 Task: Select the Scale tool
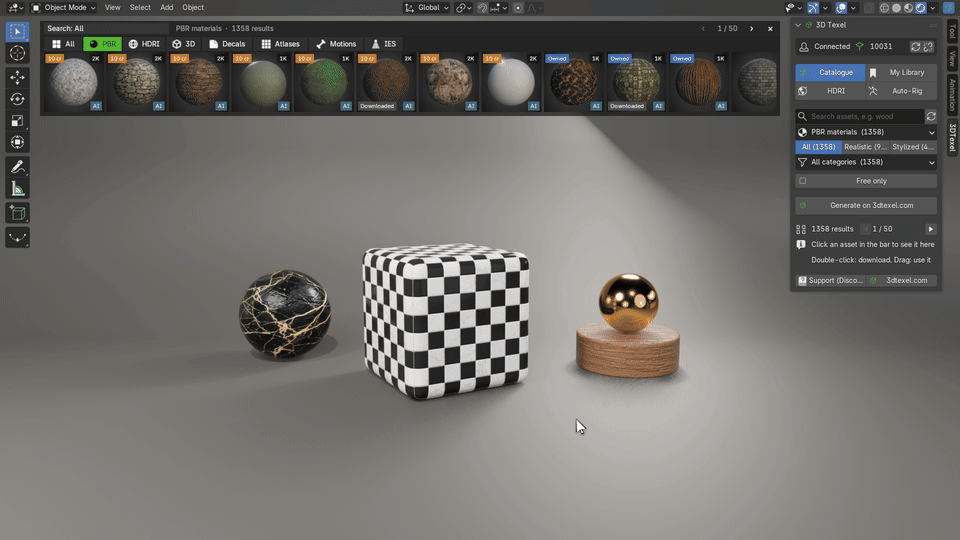(17, 121)
